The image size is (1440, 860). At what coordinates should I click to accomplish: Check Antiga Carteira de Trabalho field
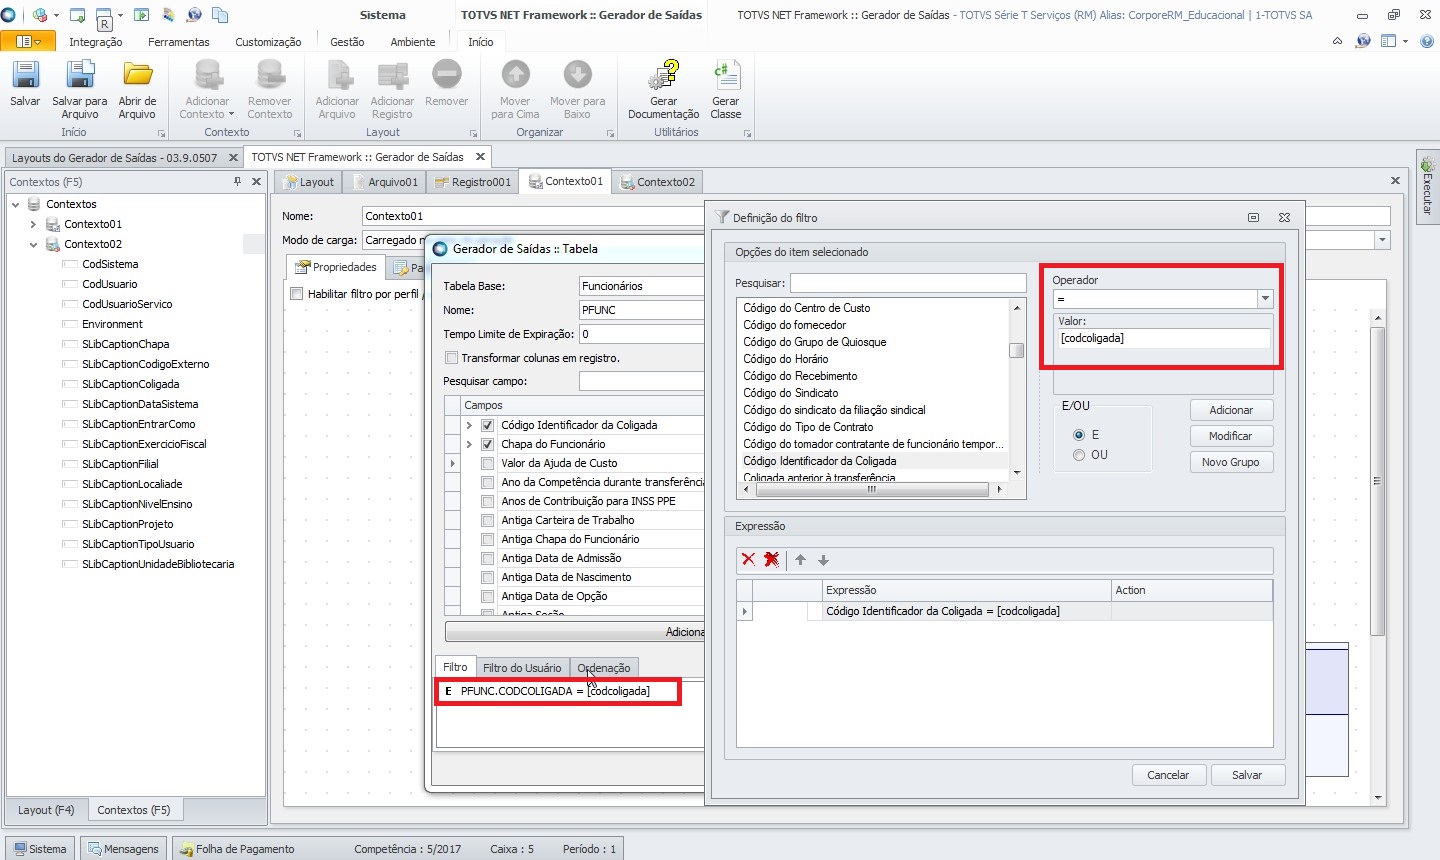488,520
